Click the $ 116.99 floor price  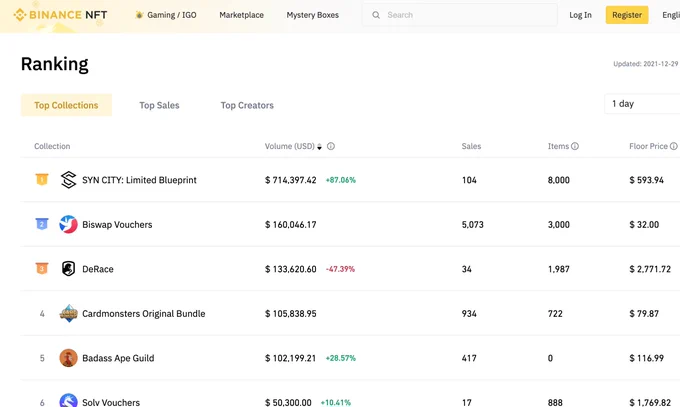click(646, 358)
